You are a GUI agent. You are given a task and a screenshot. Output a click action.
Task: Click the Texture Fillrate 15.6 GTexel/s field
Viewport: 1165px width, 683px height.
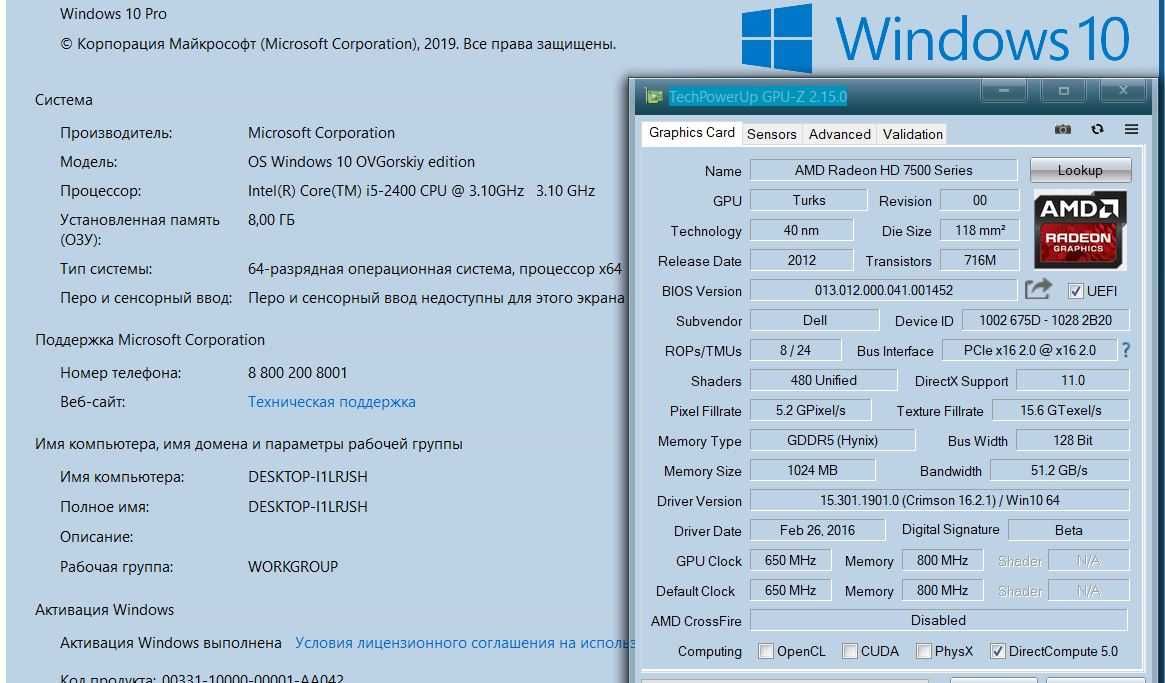coord(1060,410)
